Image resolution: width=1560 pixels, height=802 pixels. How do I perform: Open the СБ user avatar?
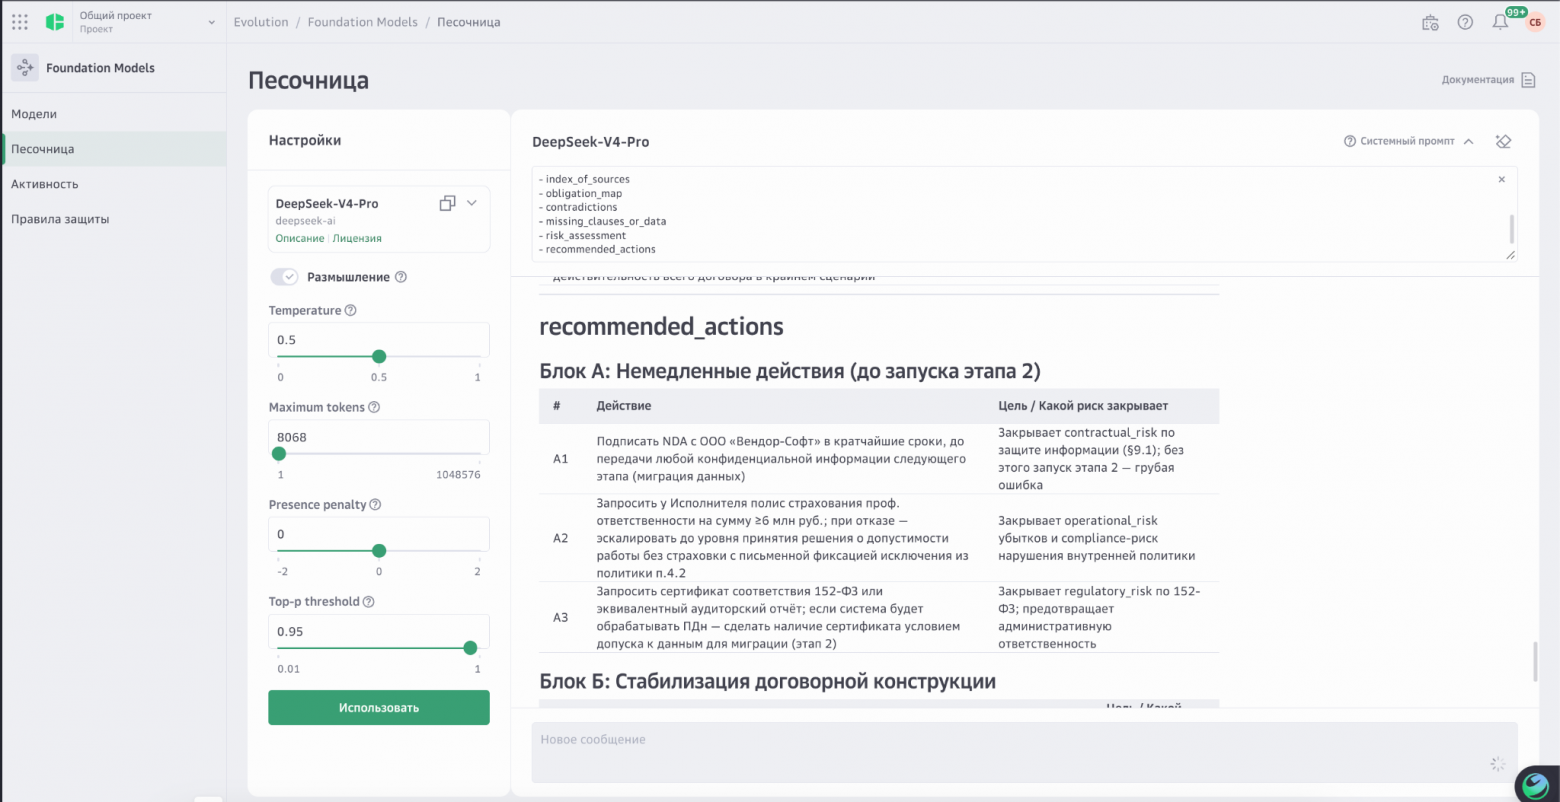pos(1535,22)
